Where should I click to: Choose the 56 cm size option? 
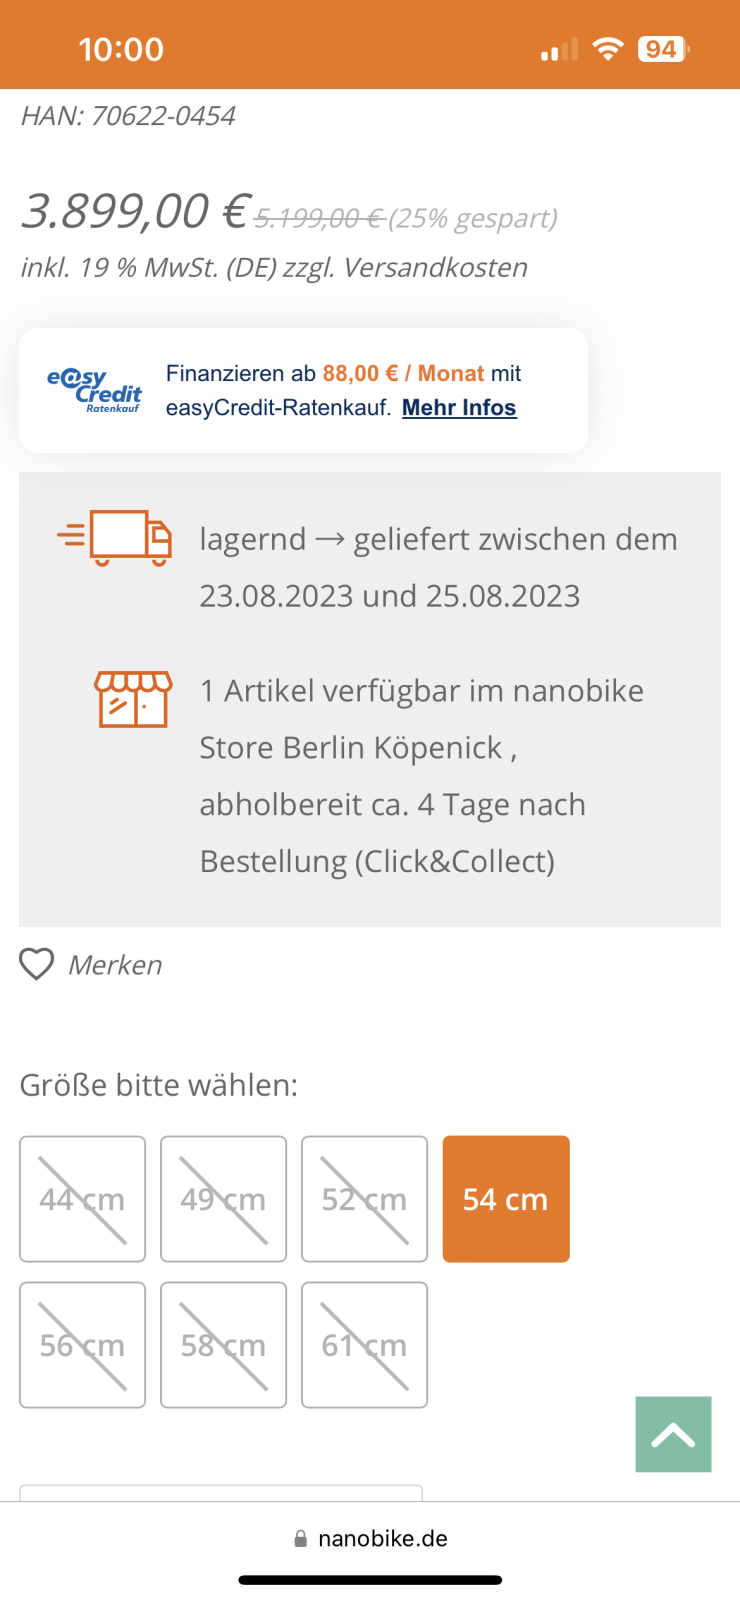point(82,1345)
